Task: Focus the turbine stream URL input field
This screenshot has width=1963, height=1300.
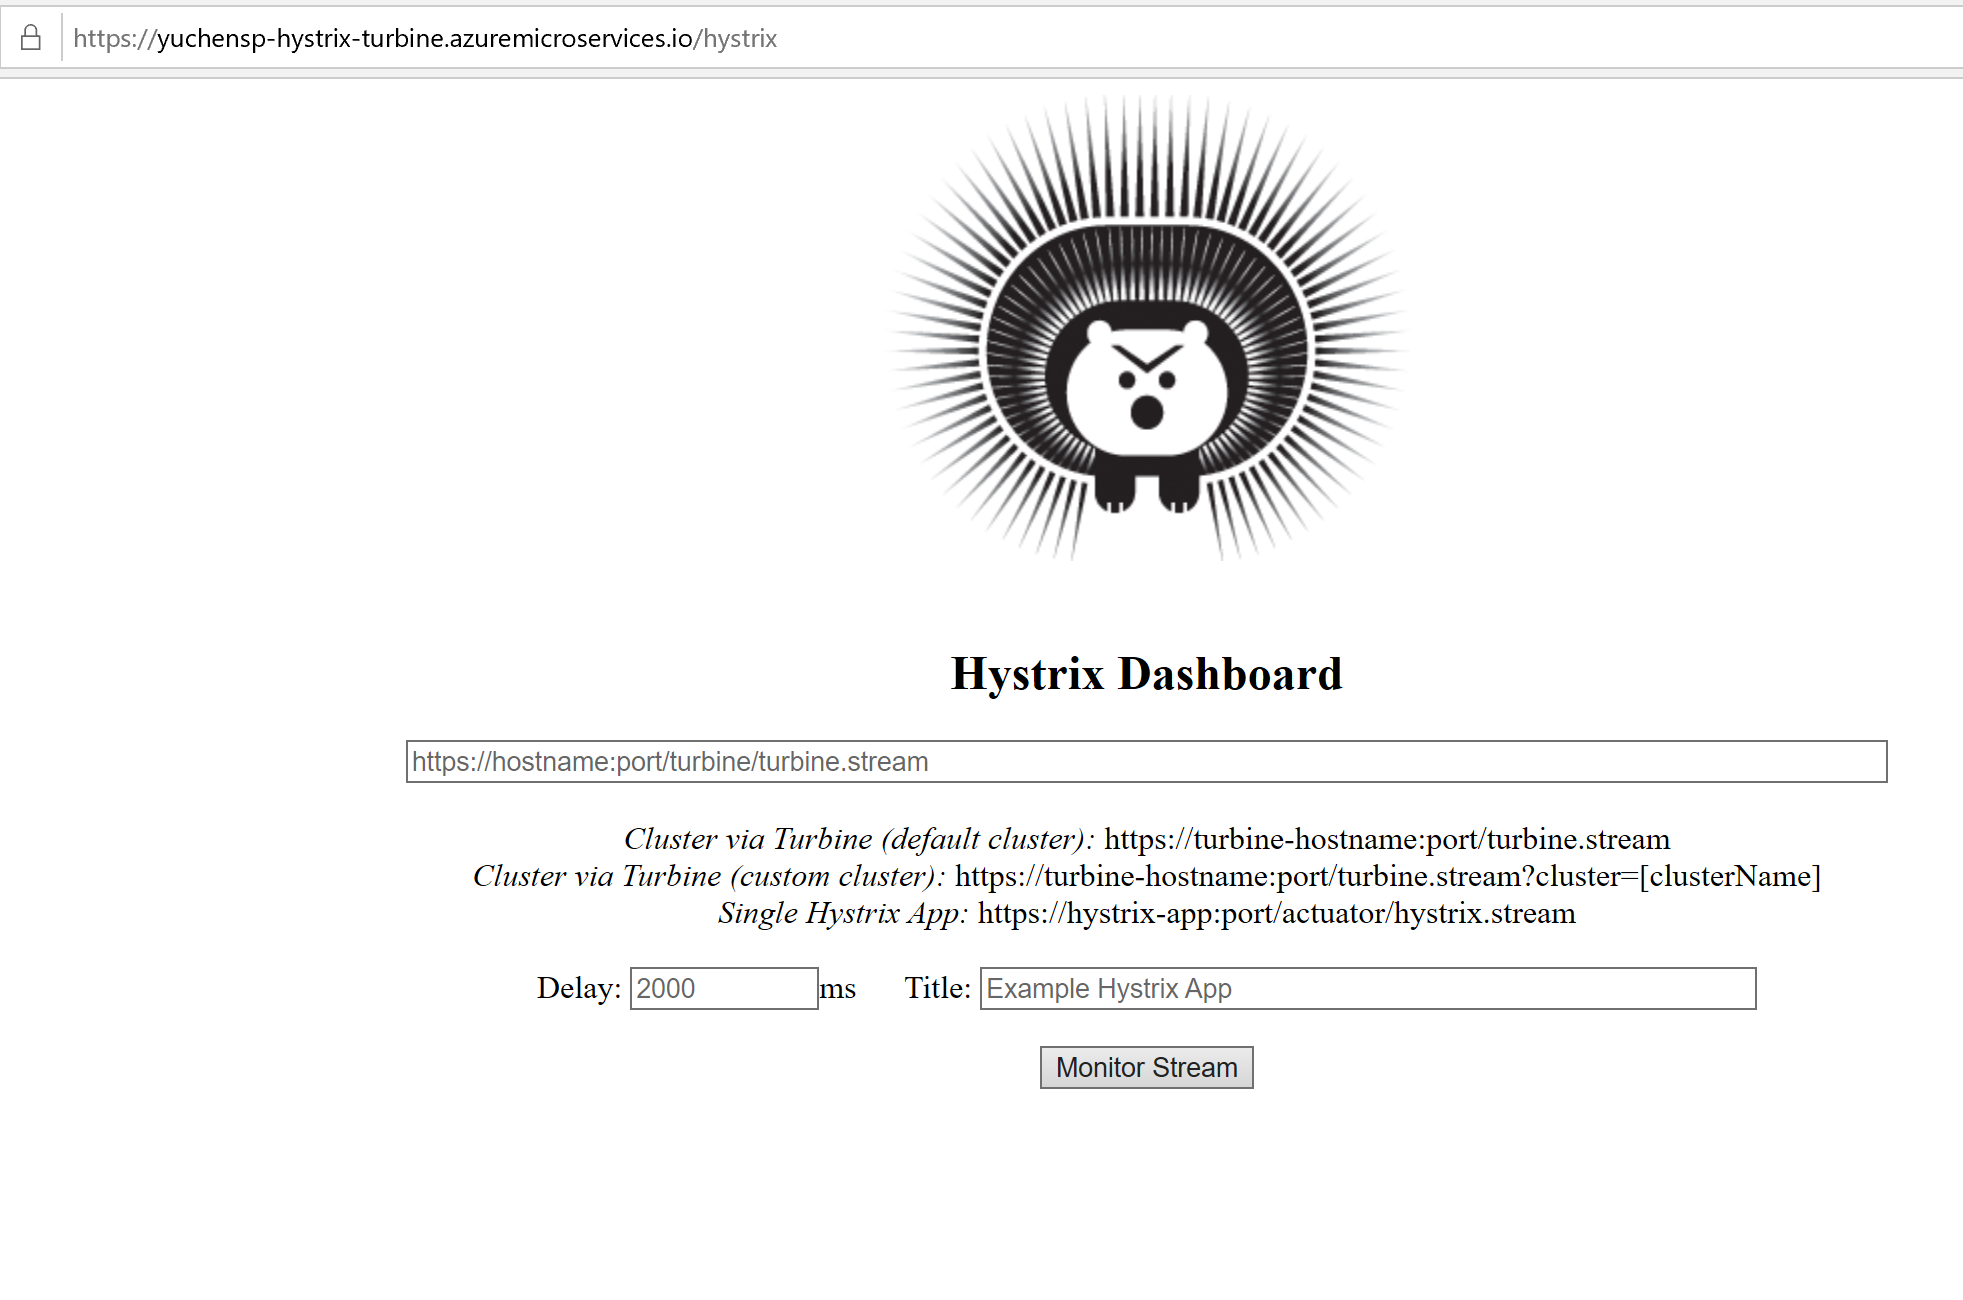Action: click(1146, 762)
